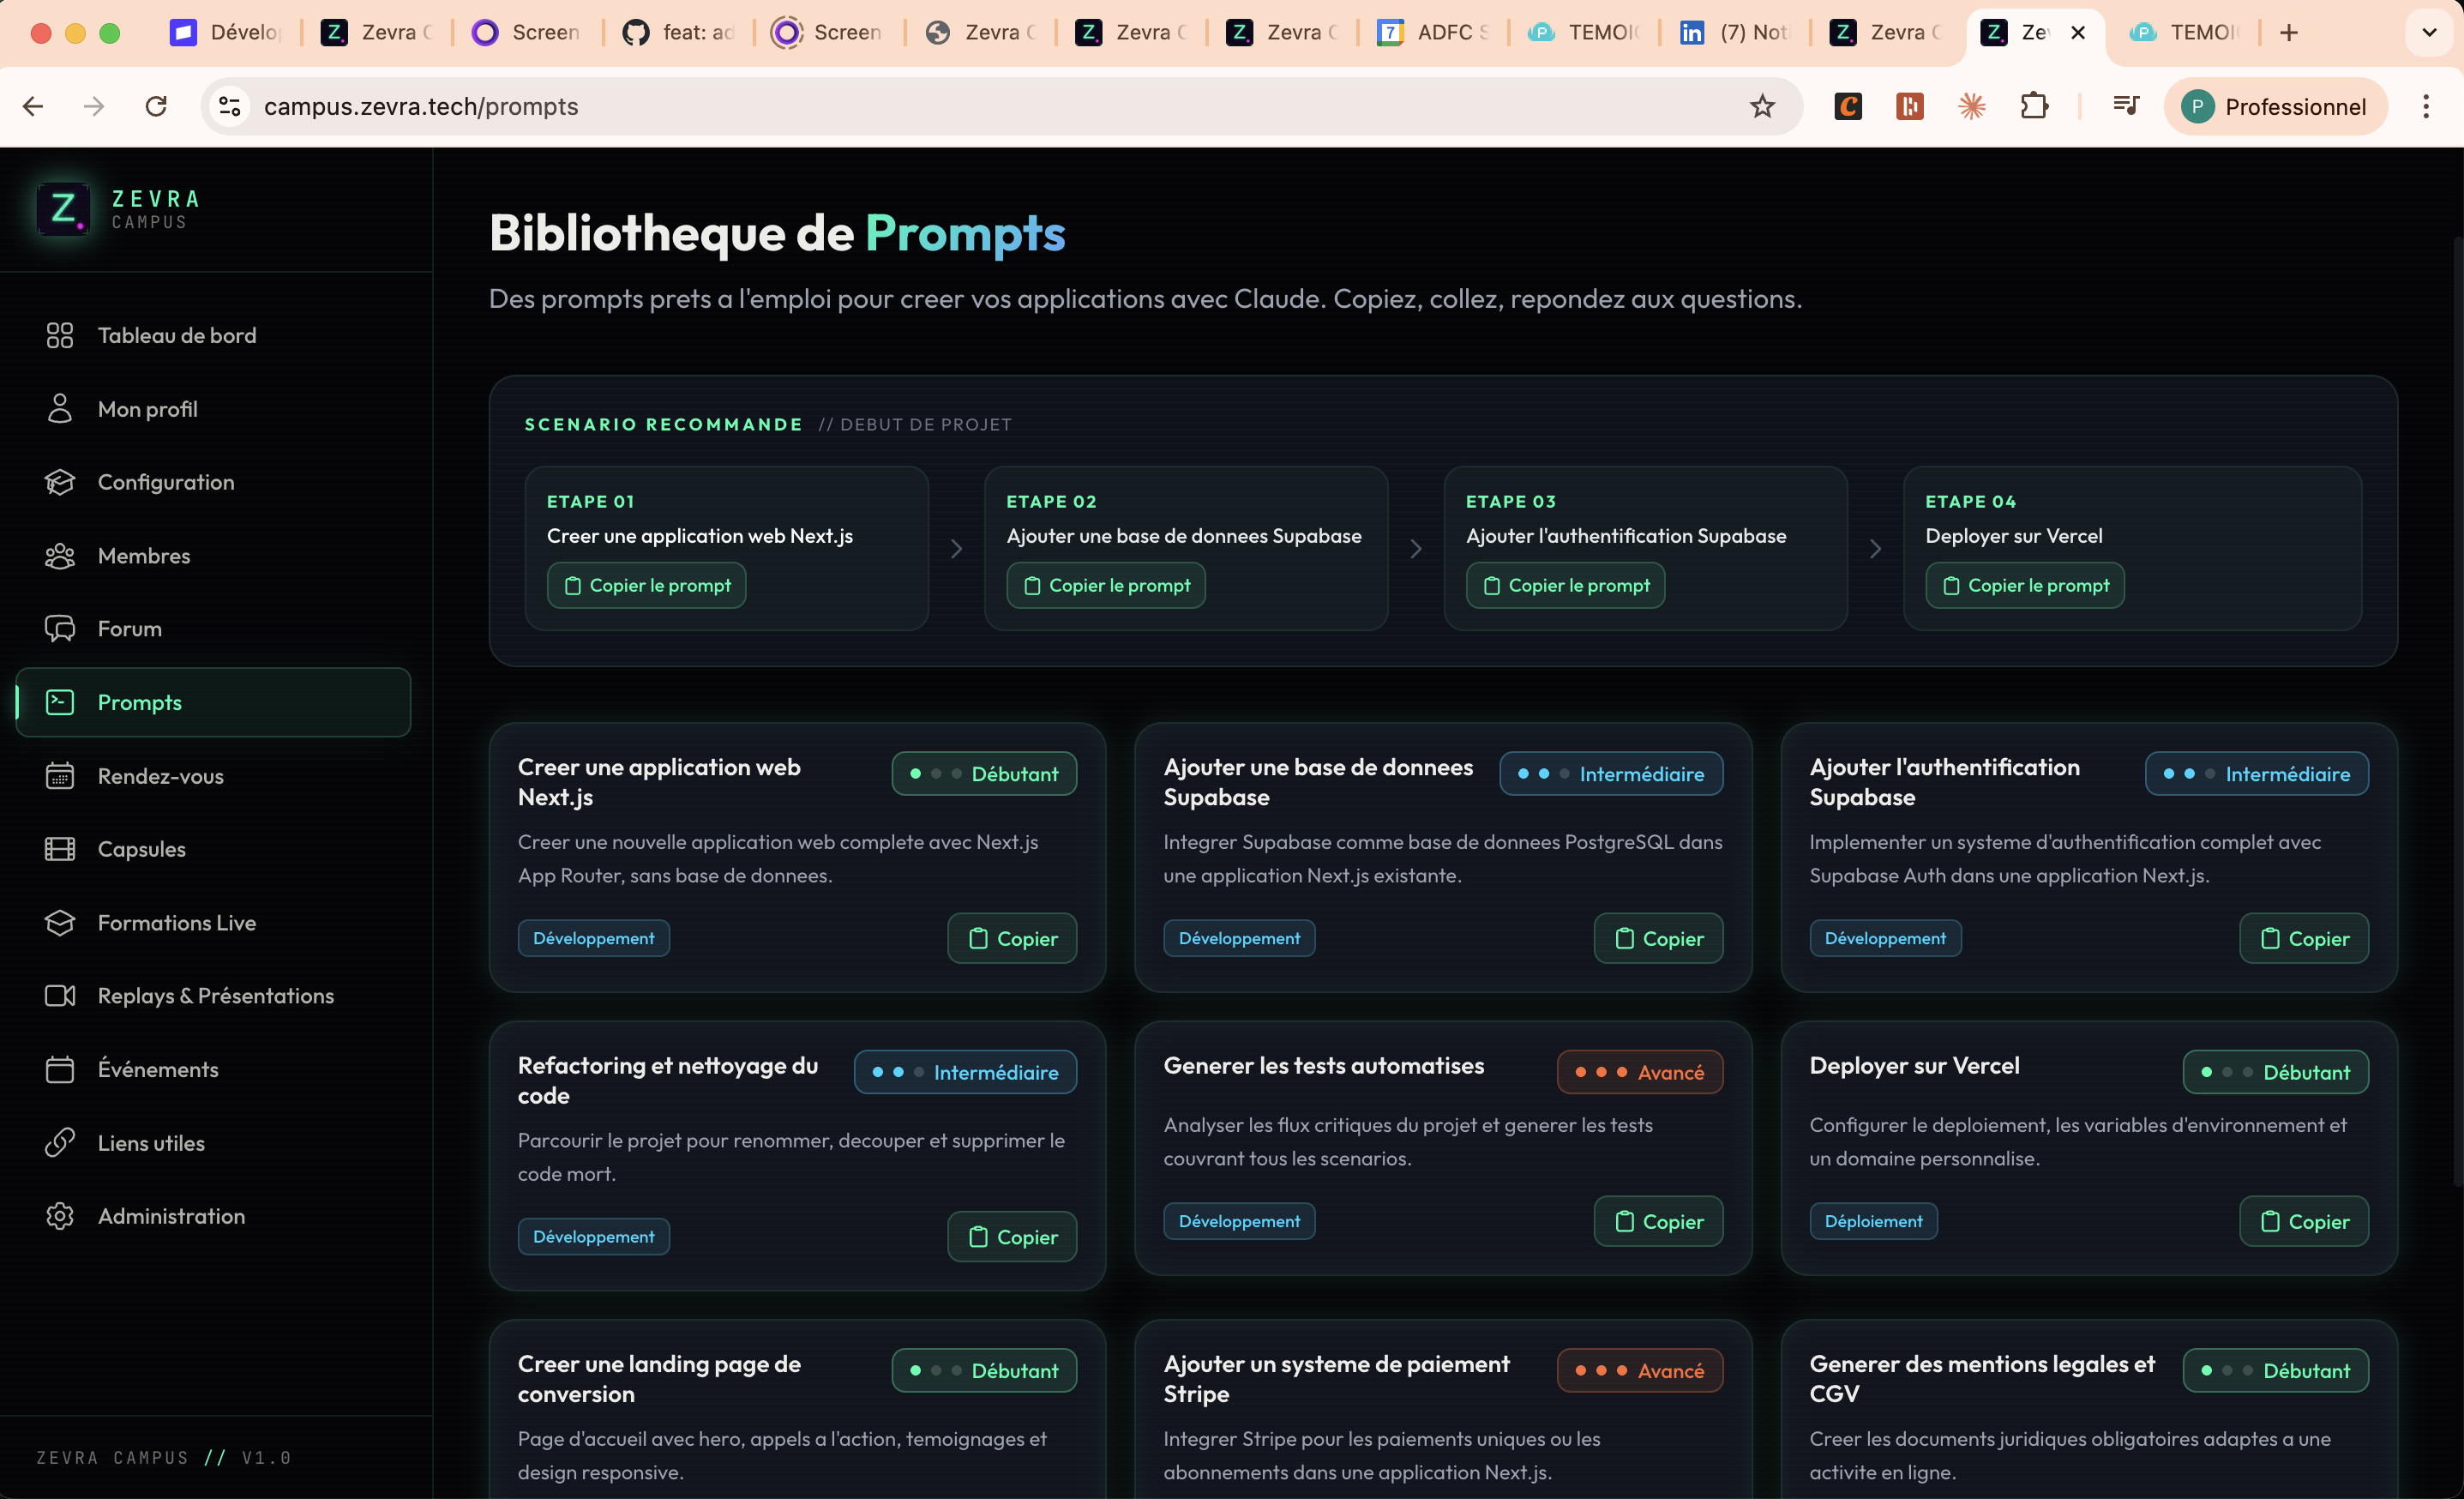Open a new browser tab
The height and width of the screenshot is (1499, 2464).
click(2289, 32)
